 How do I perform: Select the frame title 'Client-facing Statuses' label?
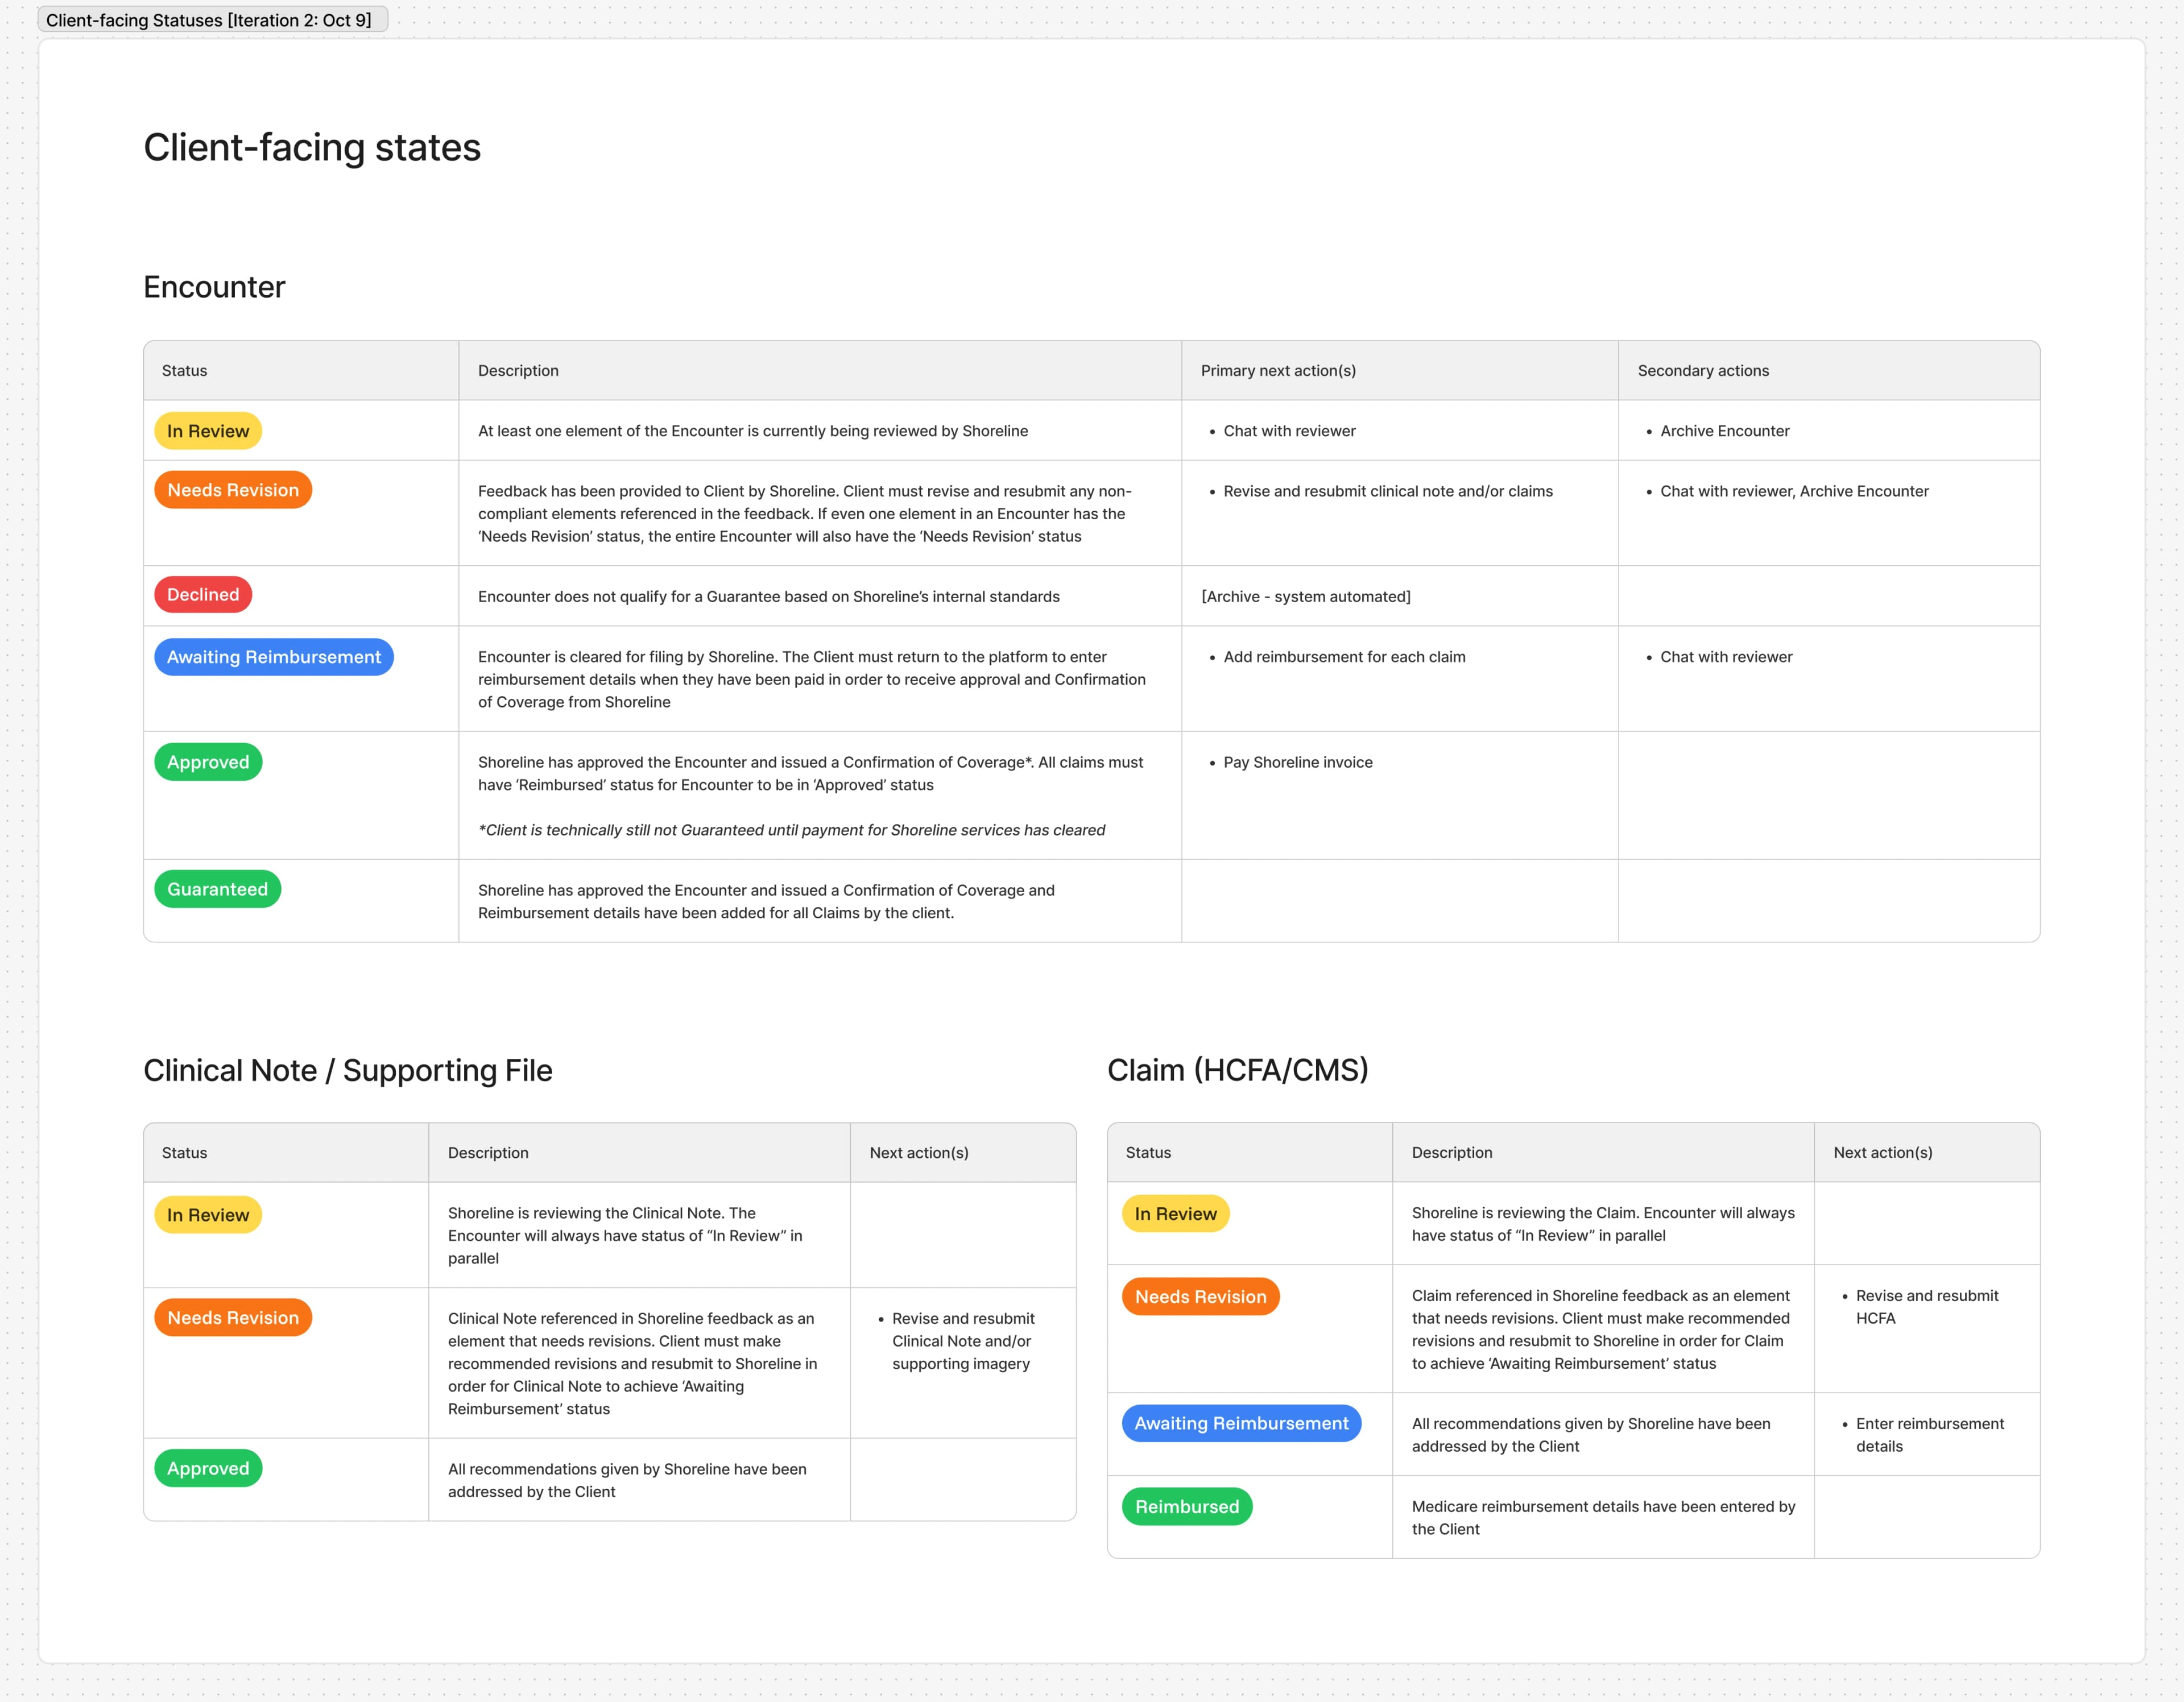coord(208,20)
